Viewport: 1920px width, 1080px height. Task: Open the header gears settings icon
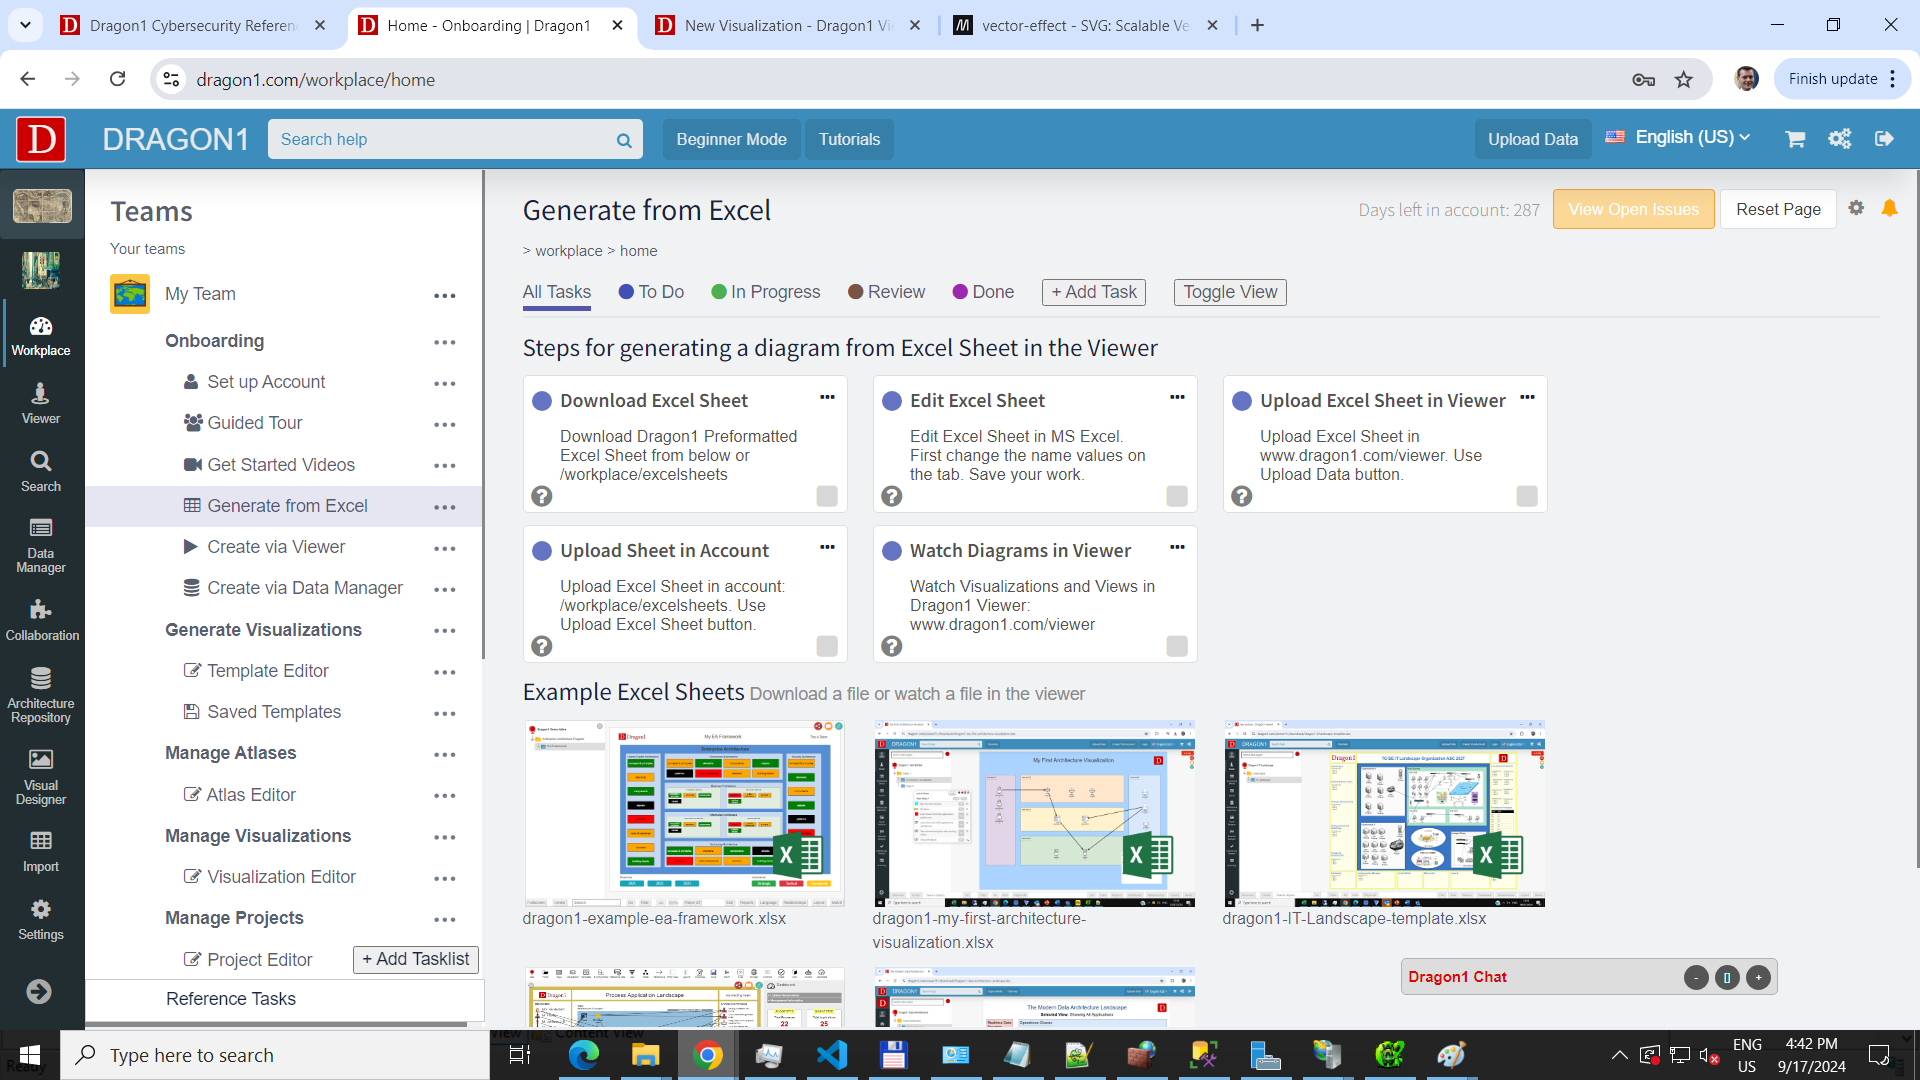click(x=1840, y=139)
